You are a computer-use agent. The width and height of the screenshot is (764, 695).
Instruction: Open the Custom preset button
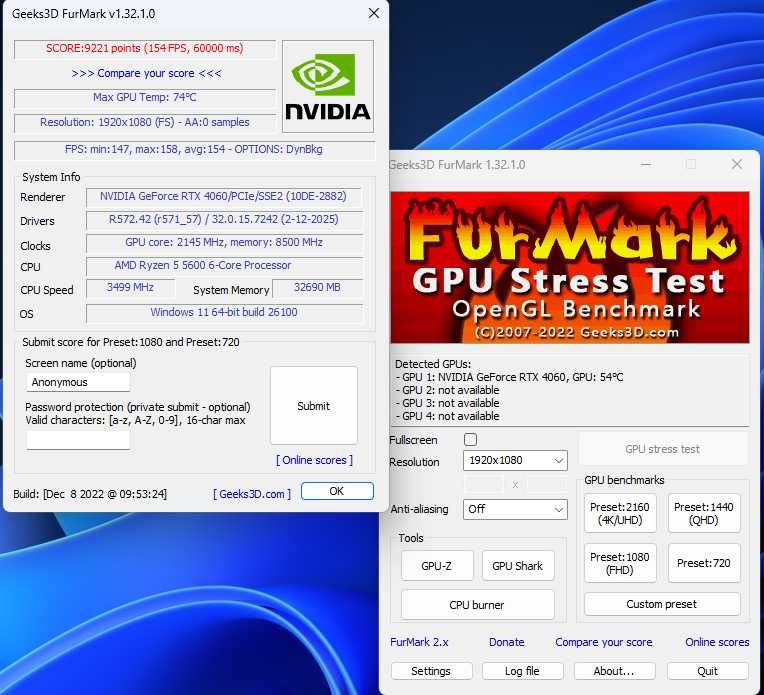click(x=662, y=604)
